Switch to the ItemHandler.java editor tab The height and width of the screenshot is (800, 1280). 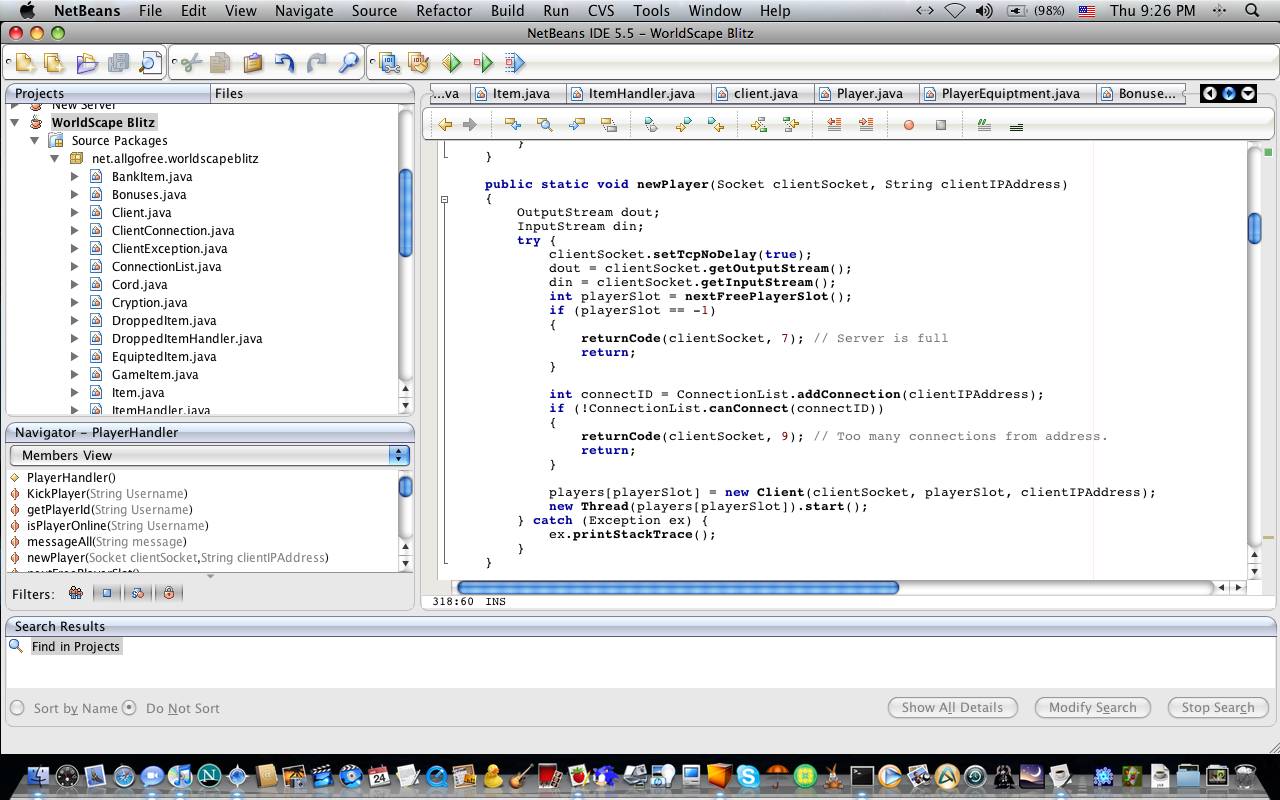641,93
